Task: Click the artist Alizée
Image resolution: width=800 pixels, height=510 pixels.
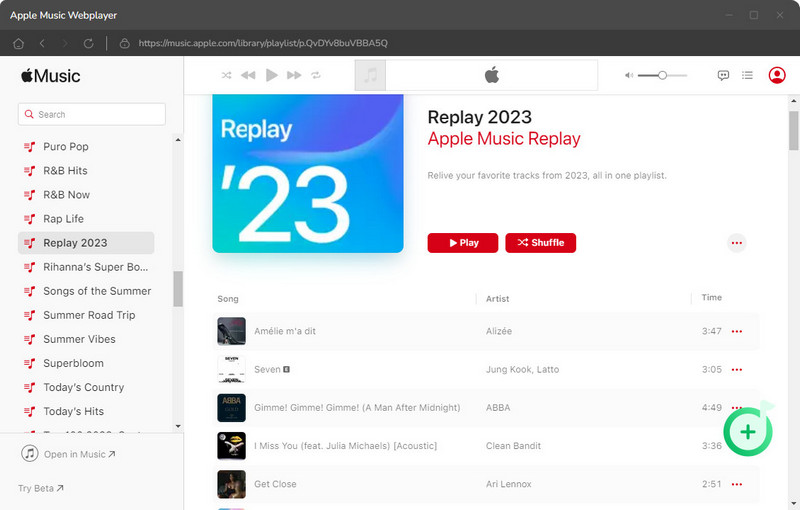Action: click(498, 332)
